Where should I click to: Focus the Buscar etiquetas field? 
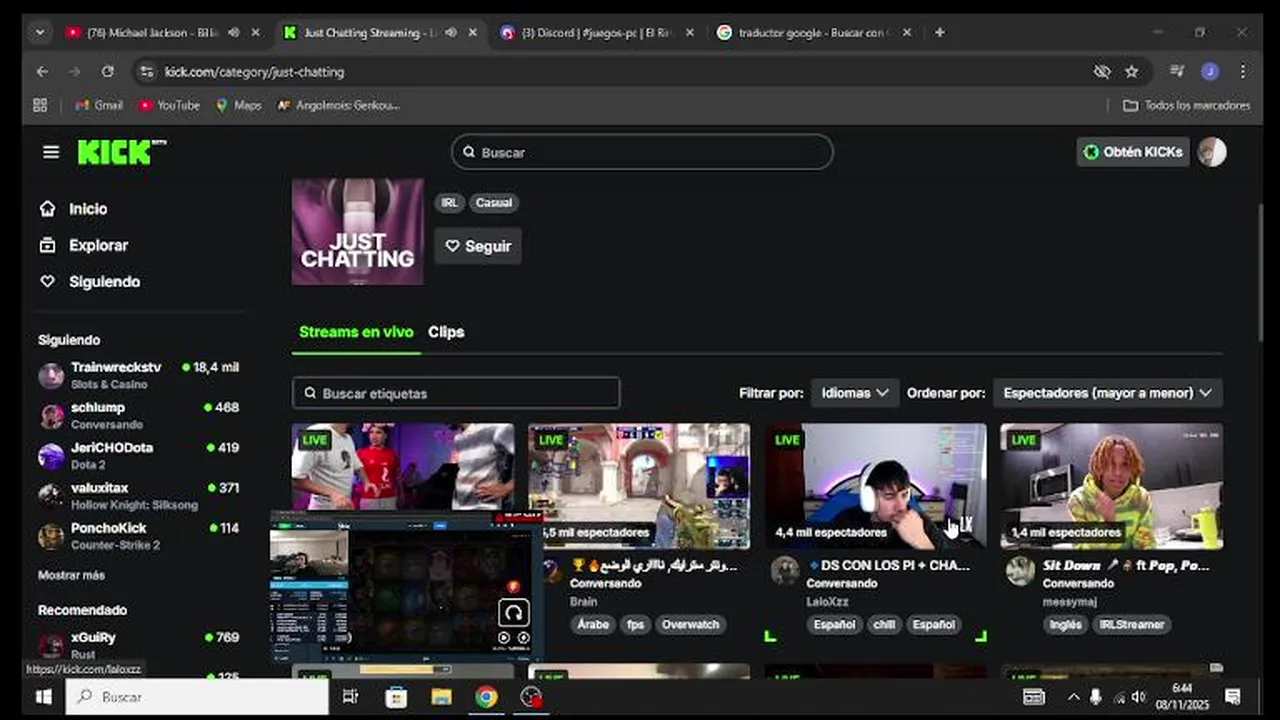click(x=456, y=393)
